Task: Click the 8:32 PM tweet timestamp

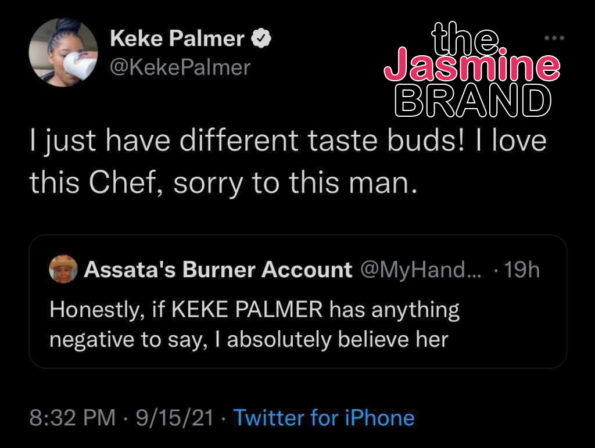Action: click(72, 418)
